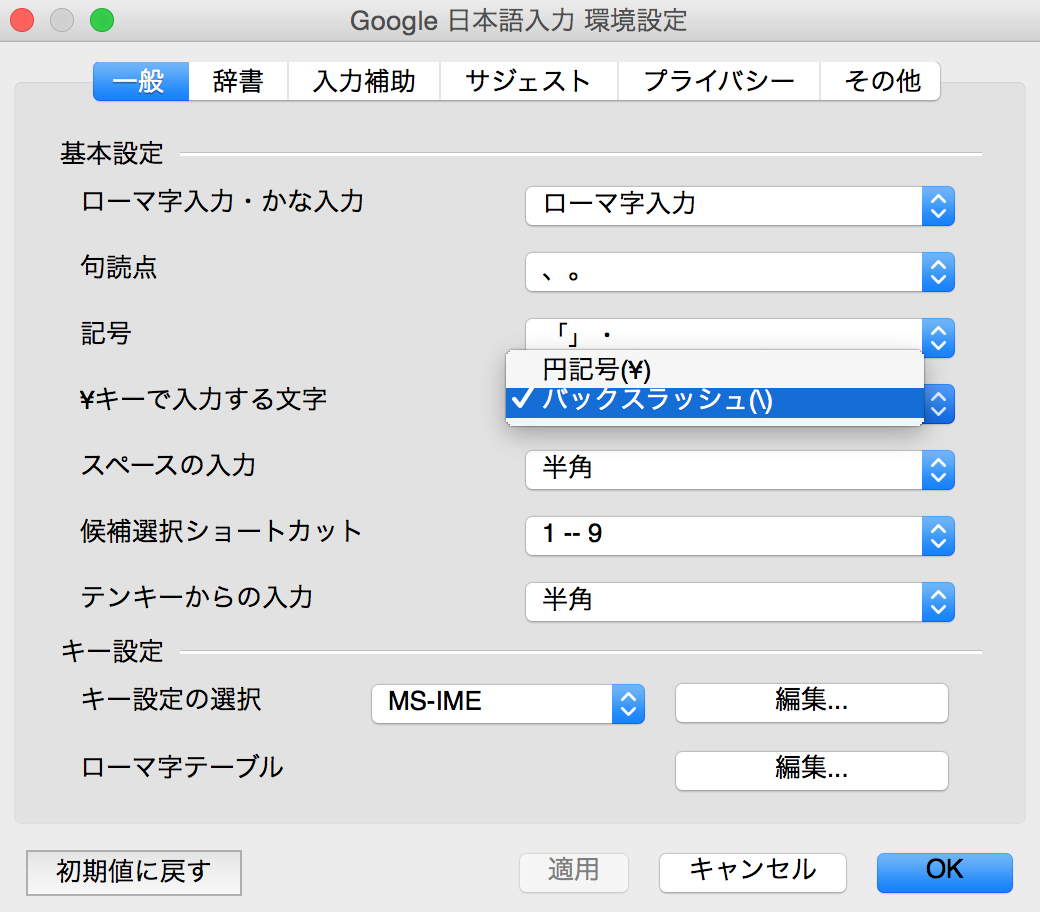The image size is (1040, 912).
Task: Open the 句読点 punctuation dropdown
Action: pos(740,272)
